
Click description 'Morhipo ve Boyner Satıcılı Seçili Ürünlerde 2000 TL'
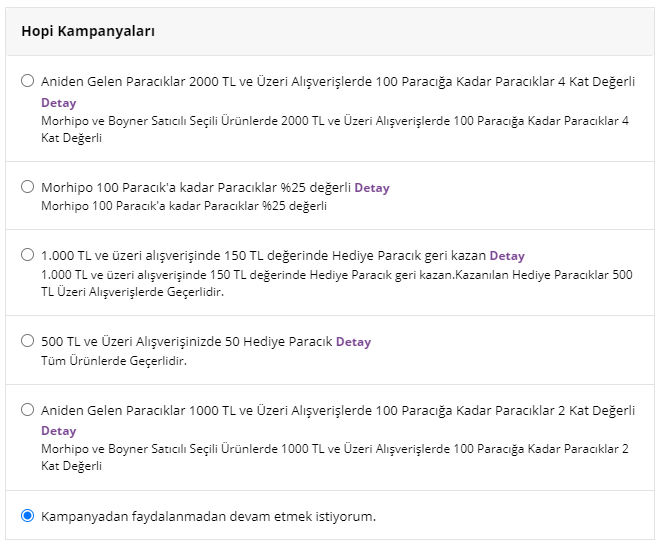pyautogui.click(x=335, y=129)
